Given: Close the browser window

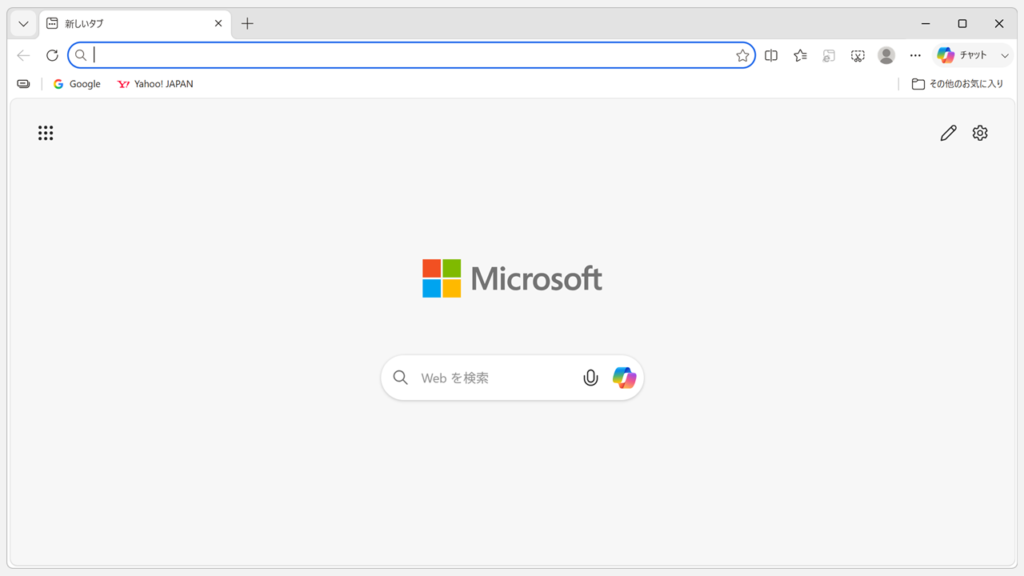Looking at the screenshot, I should click(x=999, y=24).
